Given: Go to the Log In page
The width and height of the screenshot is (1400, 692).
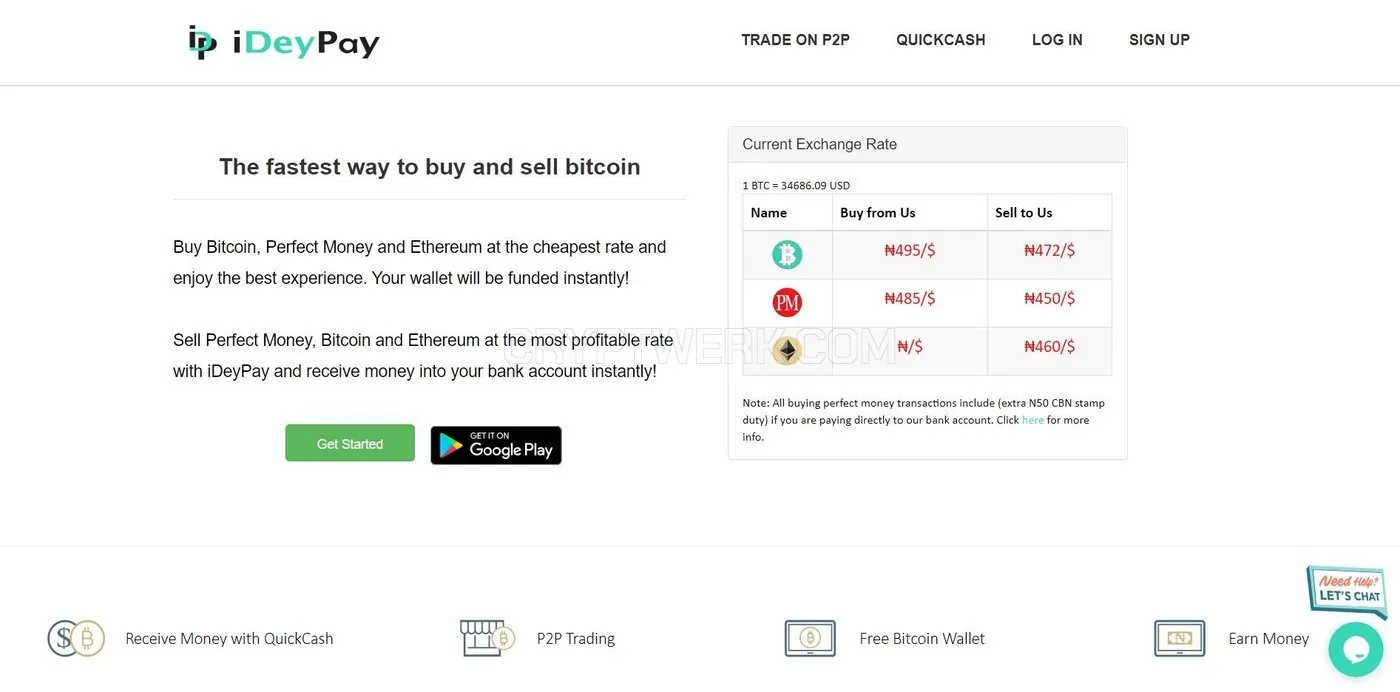Looking at the screenshot, I should click(x=1057, y=40).
